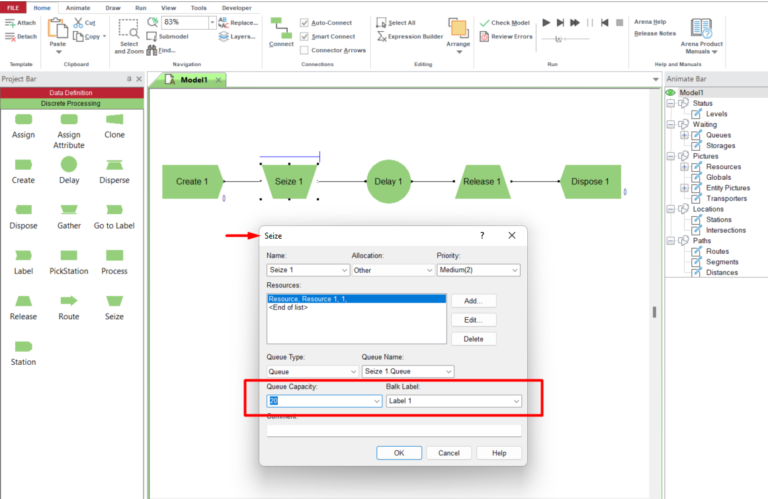Switch to the Developer ribbon tab

click(237, 8)
